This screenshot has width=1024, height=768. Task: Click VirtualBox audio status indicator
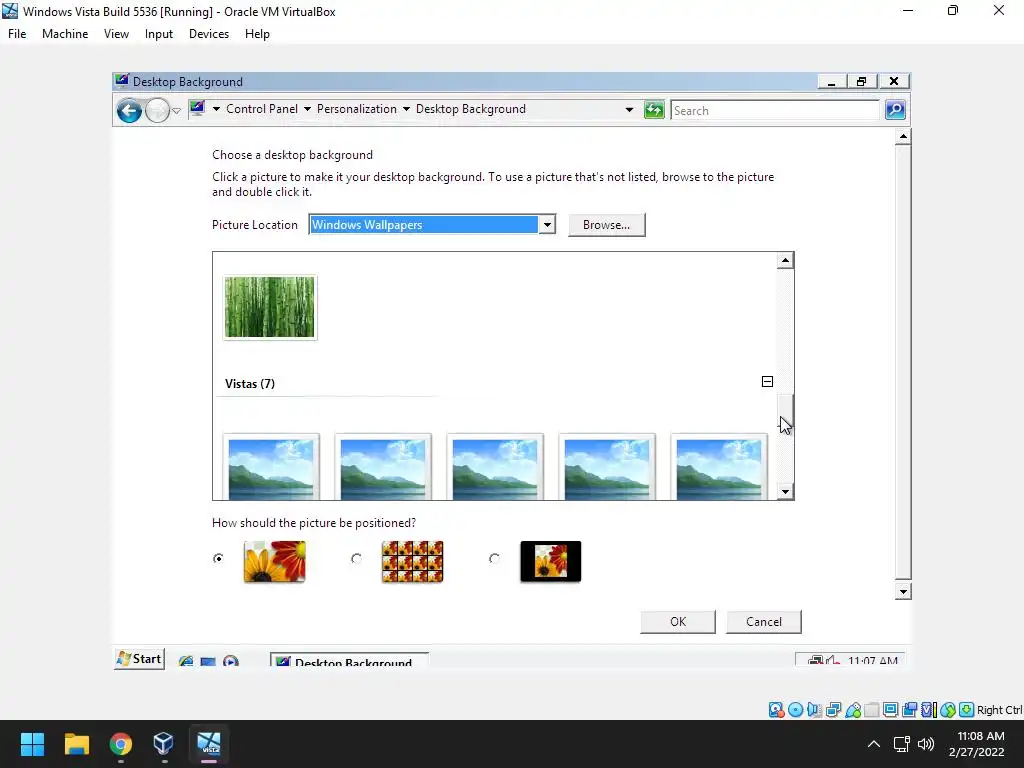814,710
